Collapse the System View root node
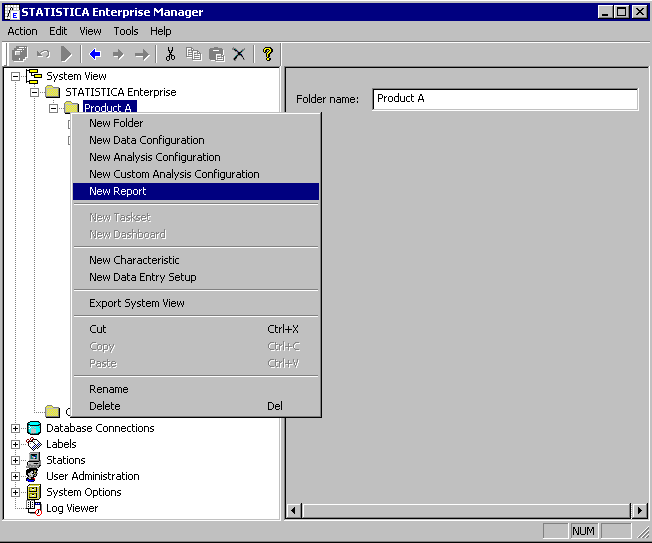This screenshot has width=652, height=543. click(15, 76)
